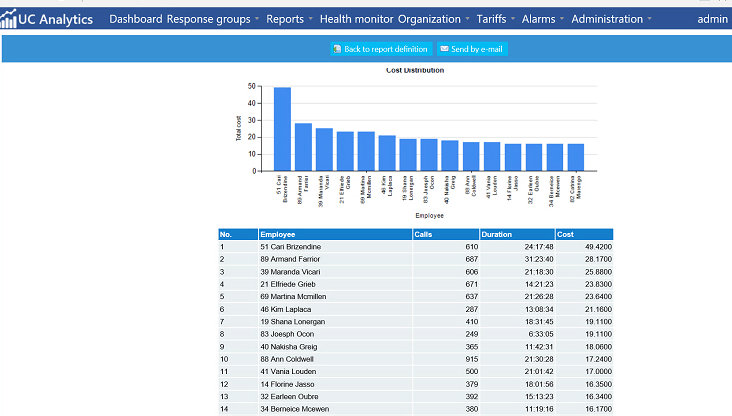Screen dimensions: 732x416
Task: Expand the Response groups dropdown arrow
Action: [257, 19]
